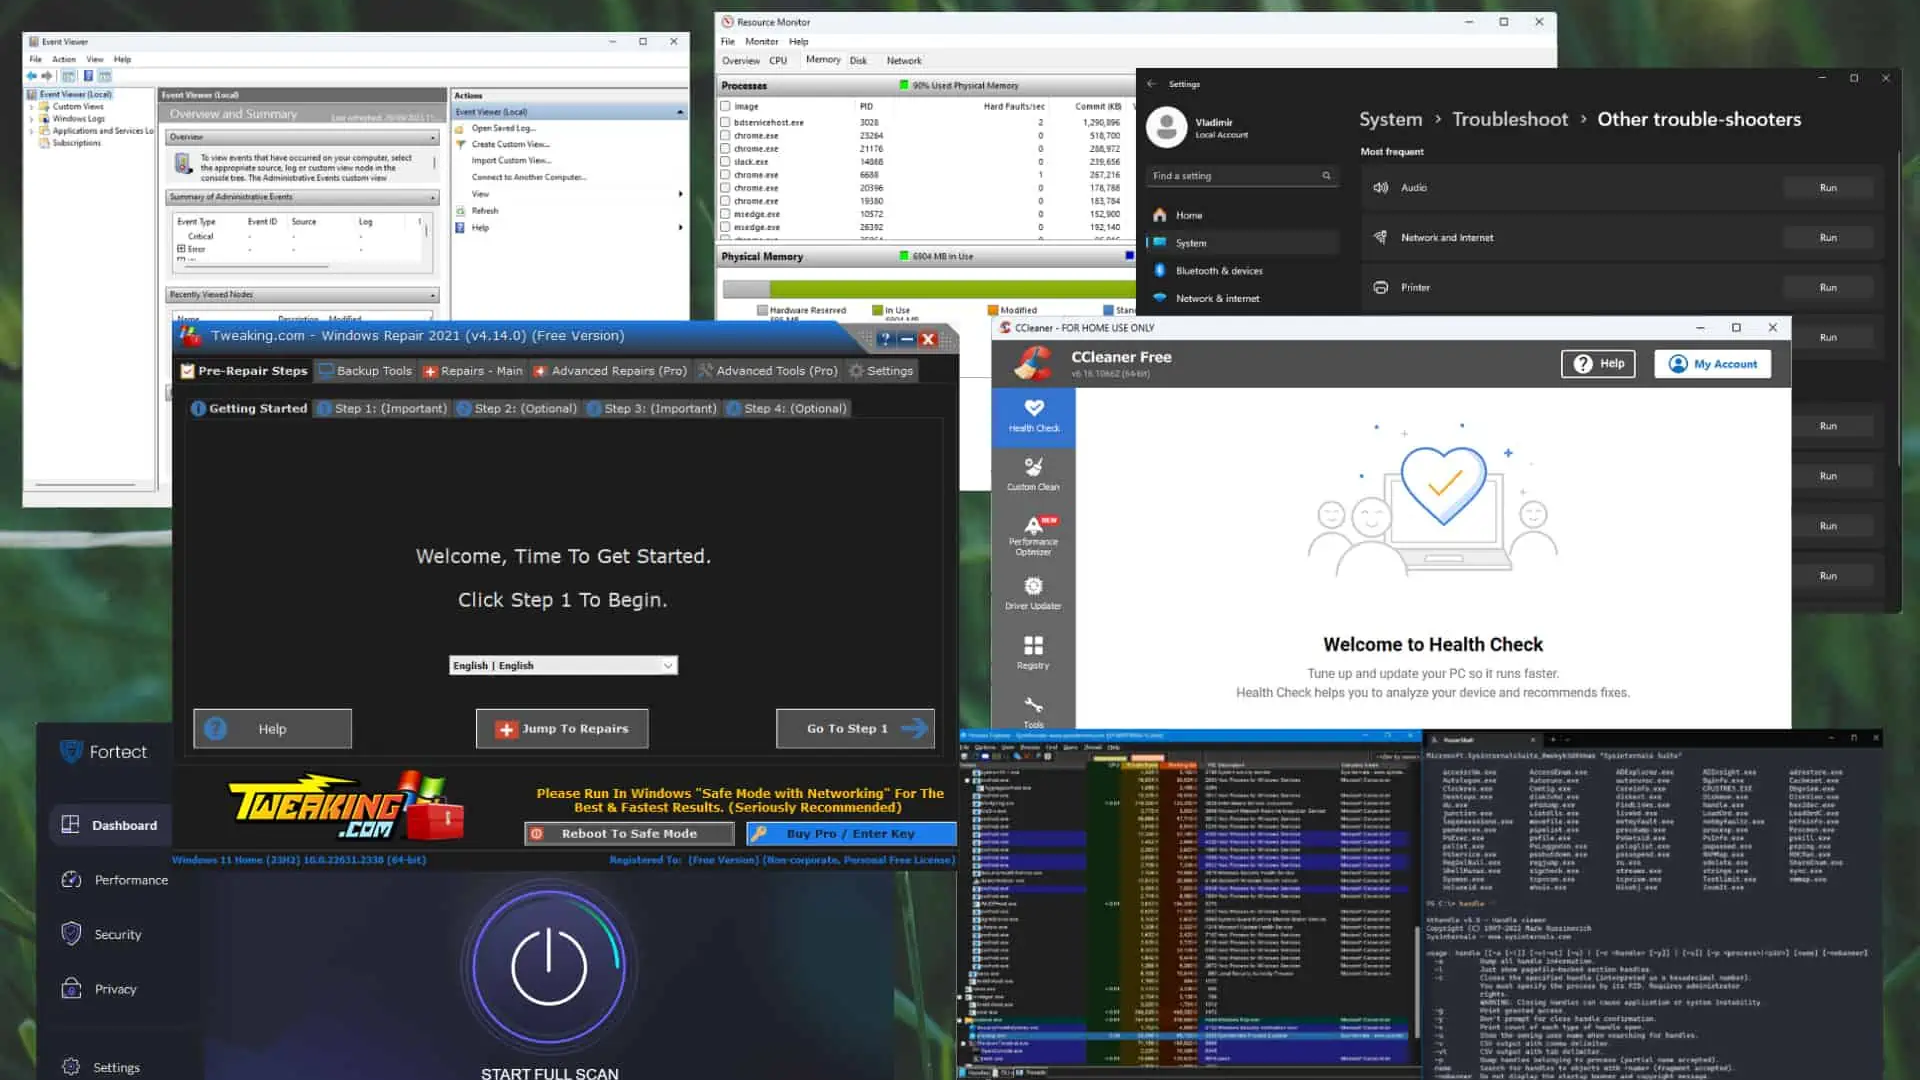Expand Applications and Services Logs tree node
The width and height of the screenshot is (1920, 1080).
[32, 131]
